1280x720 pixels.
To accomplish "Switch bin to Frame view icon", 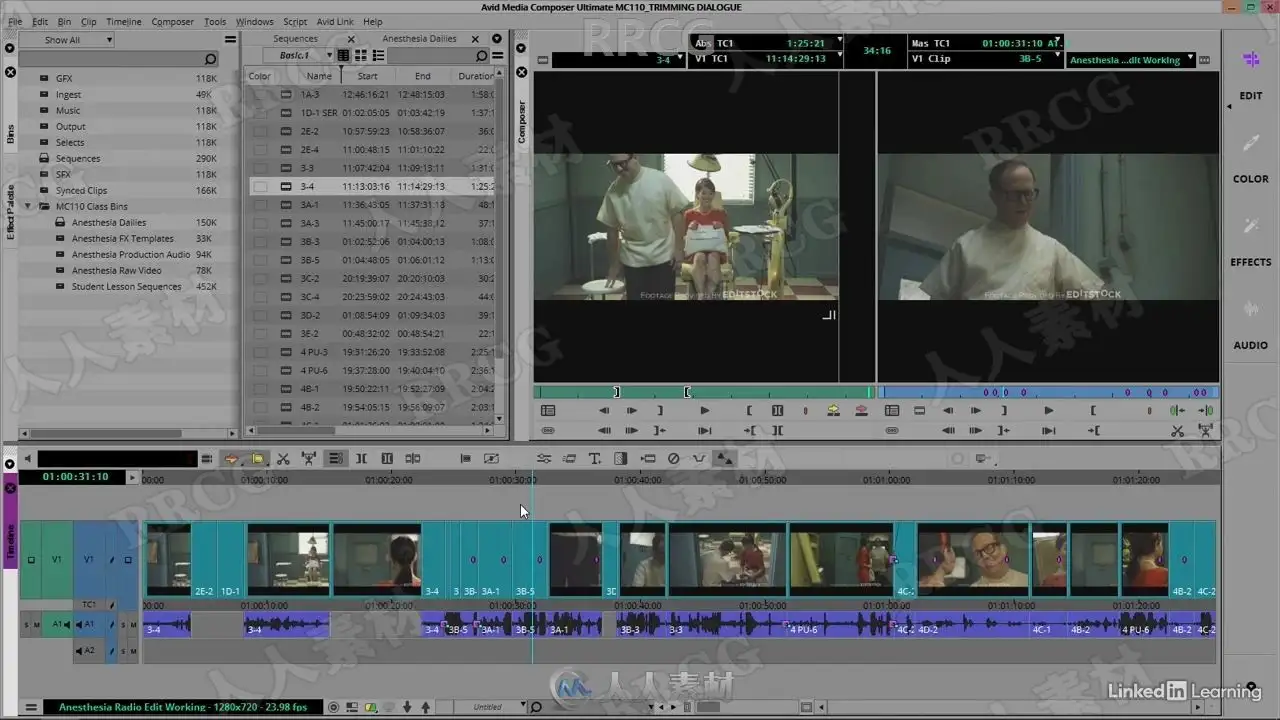I will (361, 56).
